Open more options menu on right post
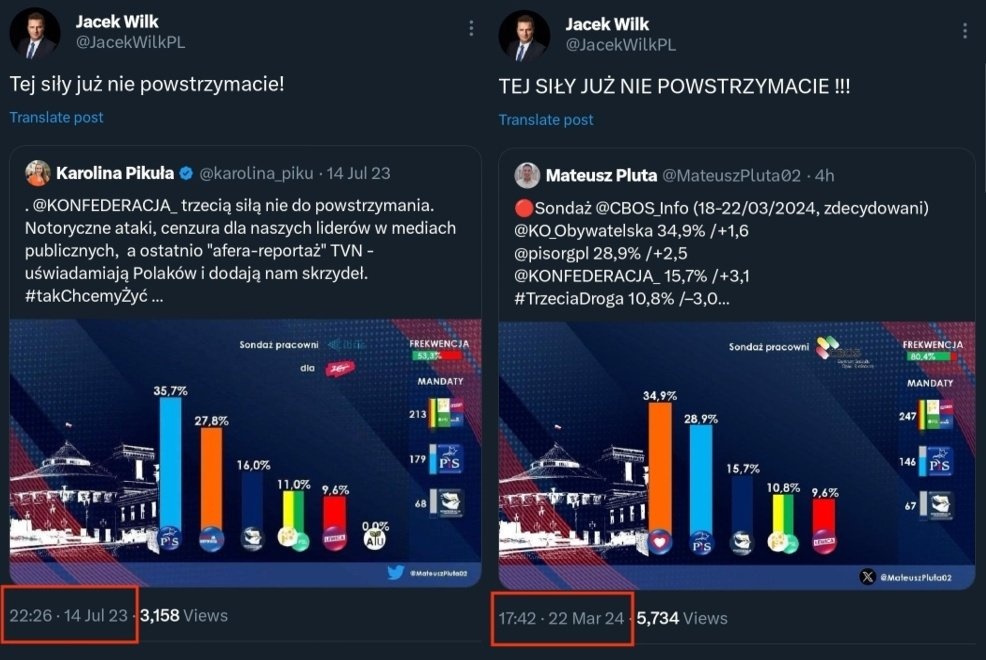Screen dimensions: 986x660 click(x=964, y=30)
